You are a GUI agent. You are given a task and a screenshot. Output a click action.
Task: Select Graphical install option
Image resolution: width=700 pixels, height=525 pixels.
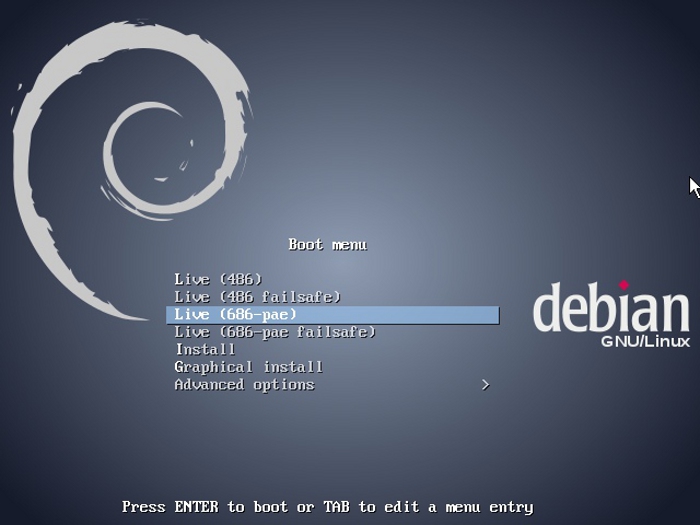pos(248,367)
